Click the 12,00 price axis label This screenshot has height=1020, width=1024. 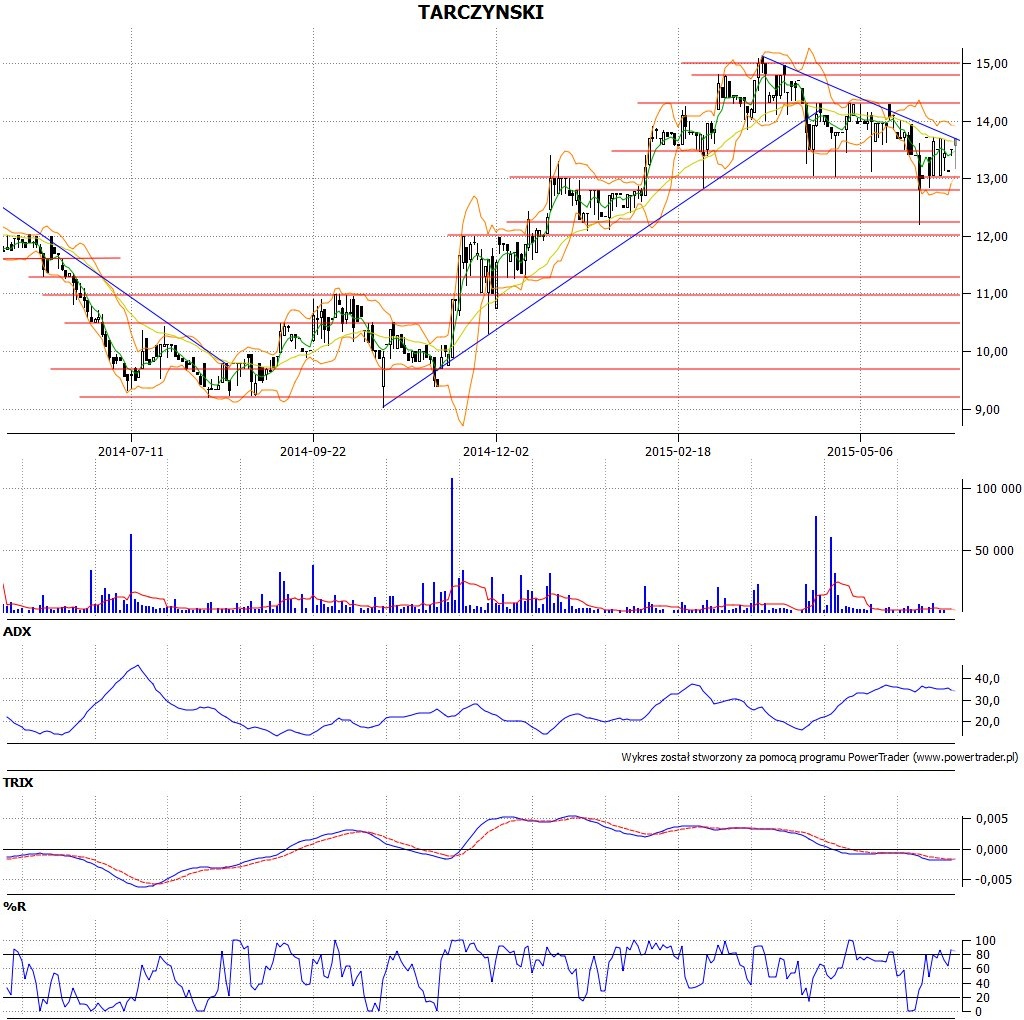click(x=991, y=237)
